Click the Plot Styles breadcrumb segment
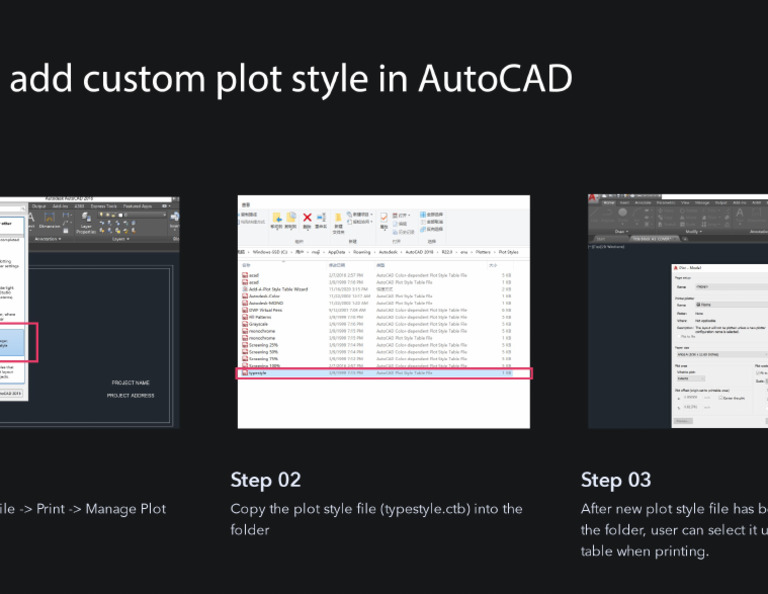This screenshot has height=594, width=768. [509, 252]
